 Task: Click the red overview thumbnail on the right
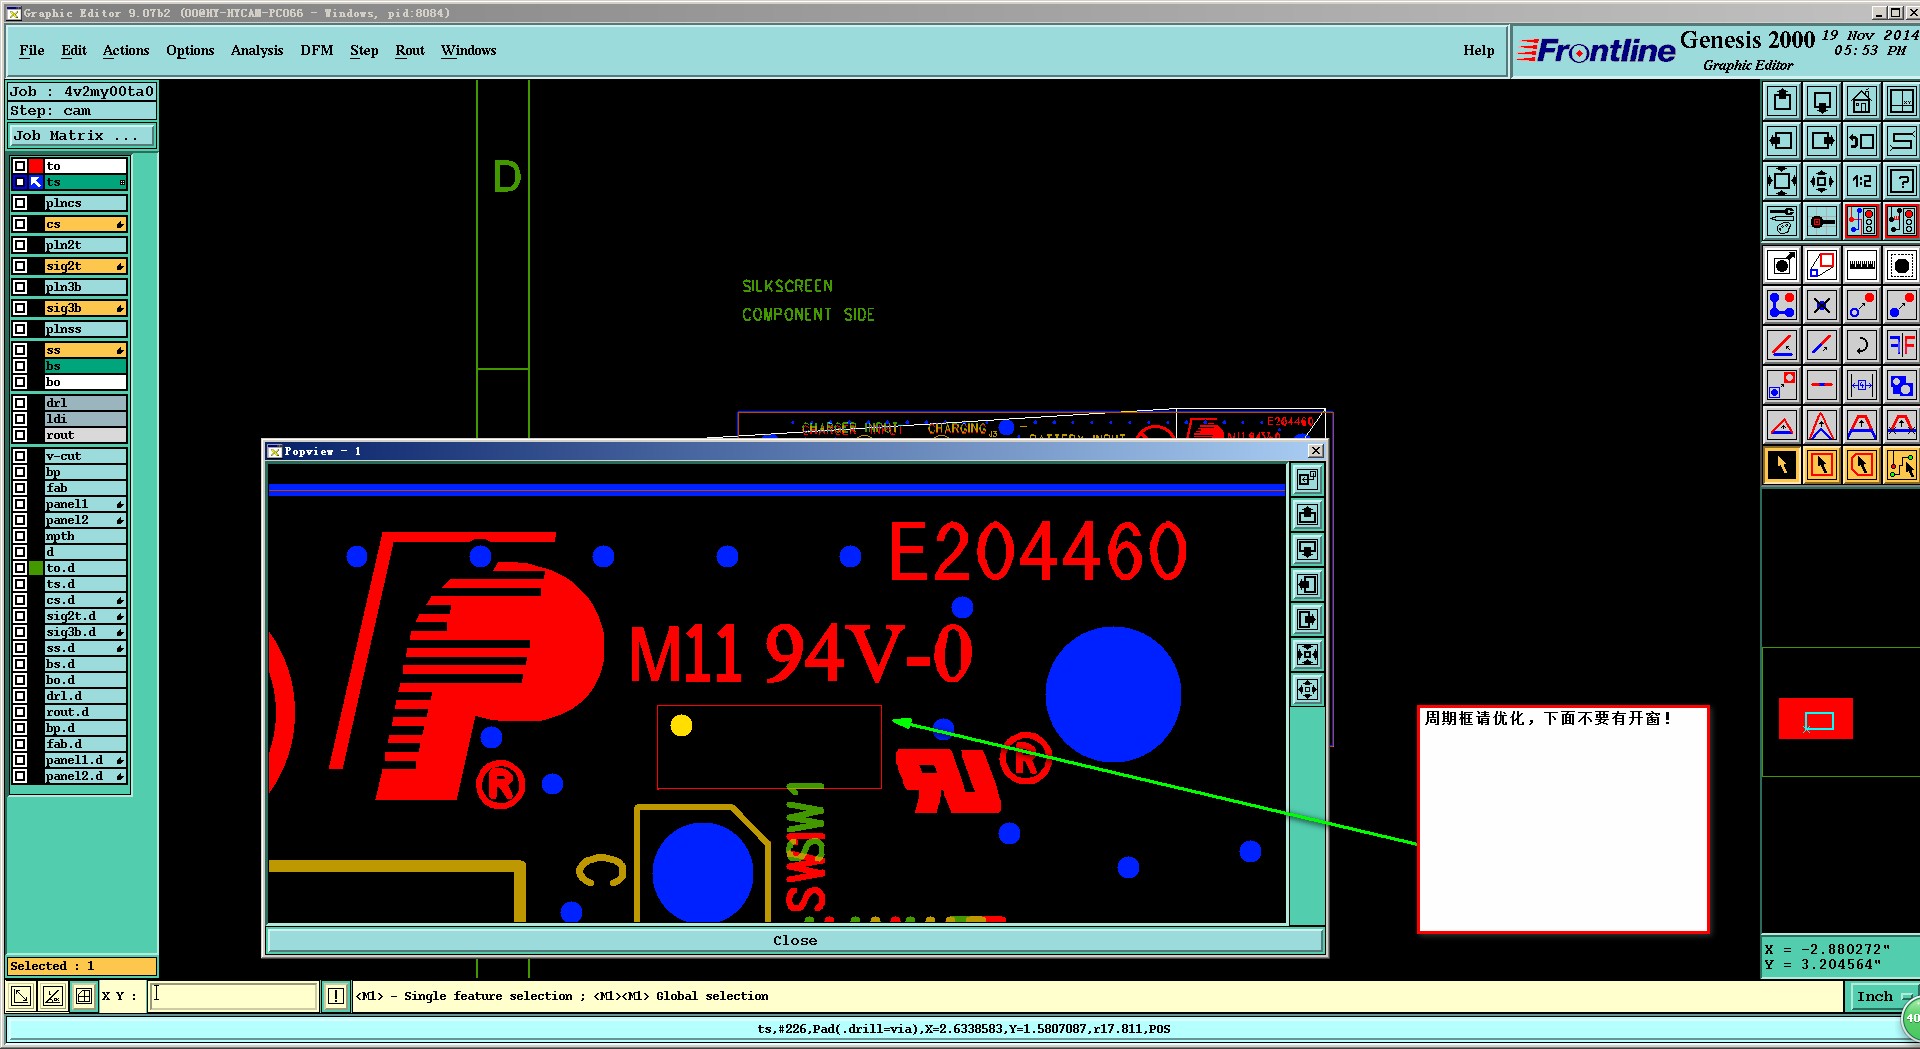[1816, 719]
